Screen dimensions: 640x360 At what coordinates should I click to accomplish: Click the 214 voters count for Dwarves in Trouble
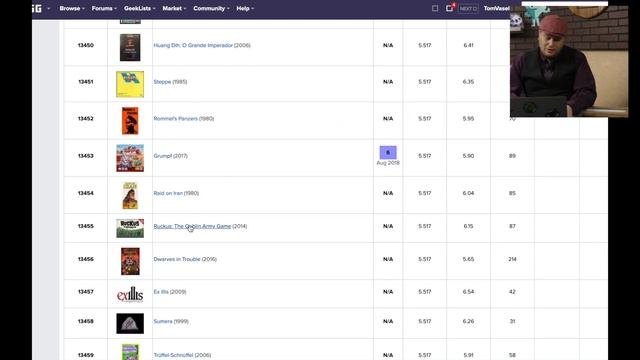(512, 259)
